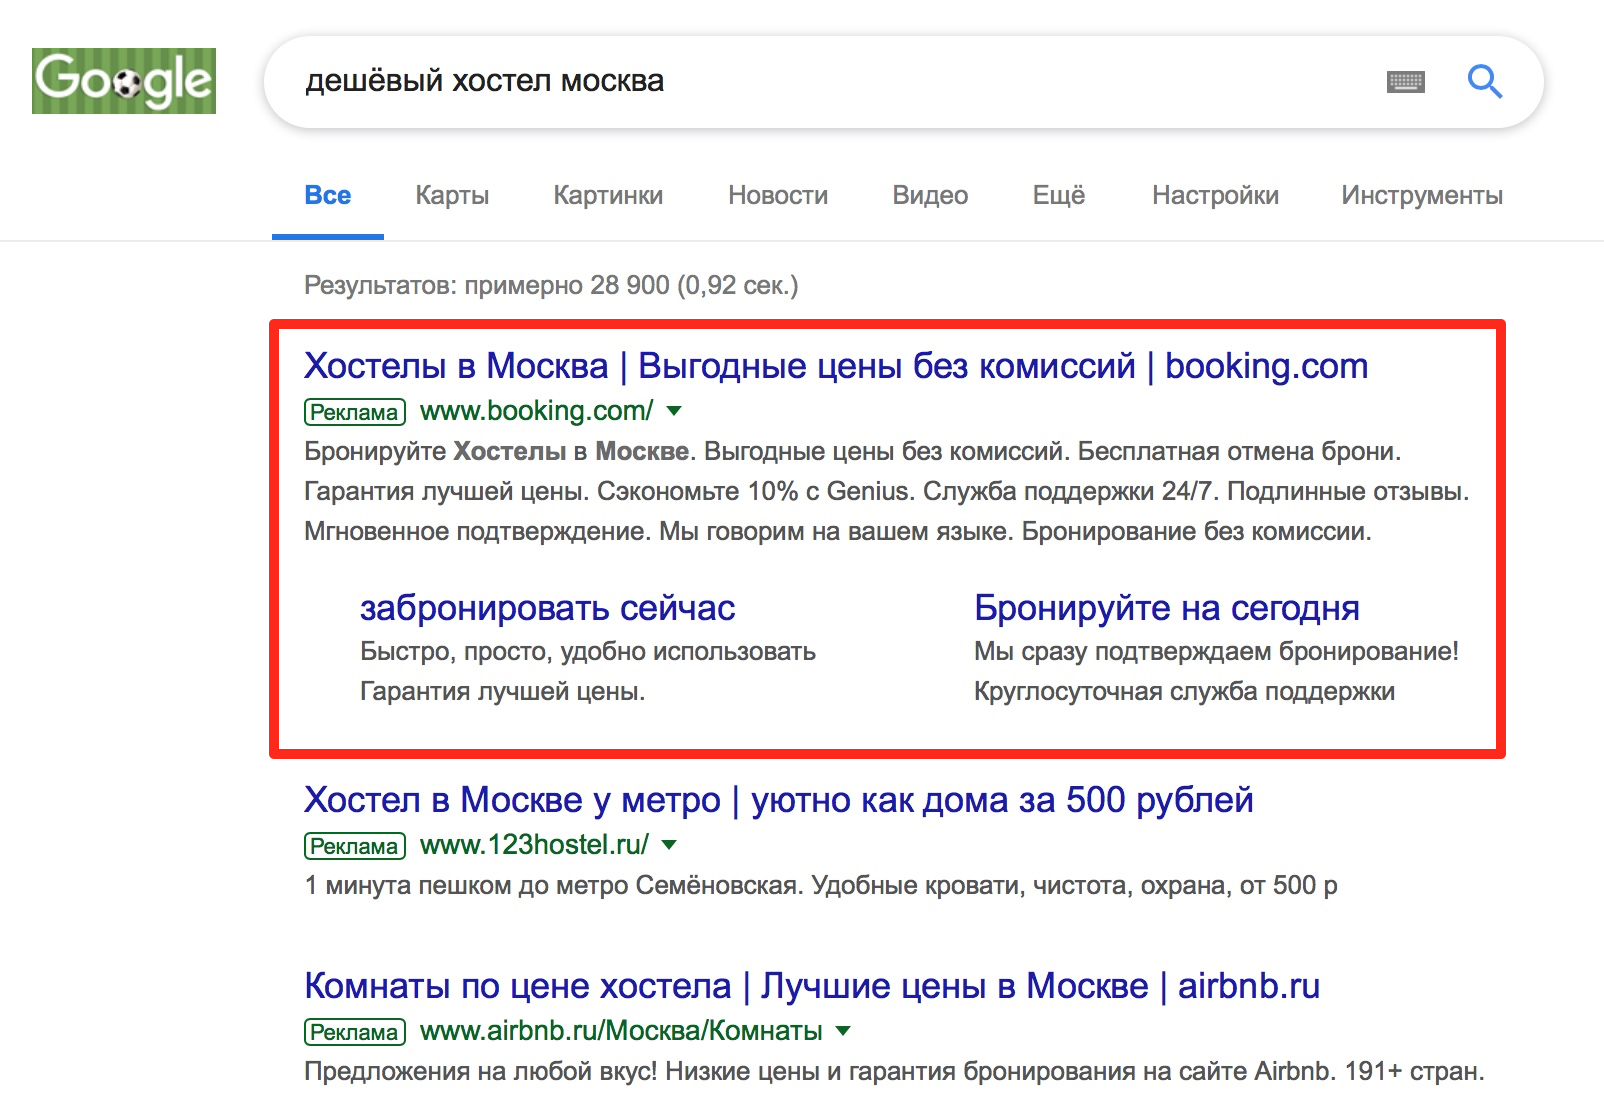Open the airbnb.ru rooms result headline
This screenshot has height=1120, width=1604.
pos(812,985)
